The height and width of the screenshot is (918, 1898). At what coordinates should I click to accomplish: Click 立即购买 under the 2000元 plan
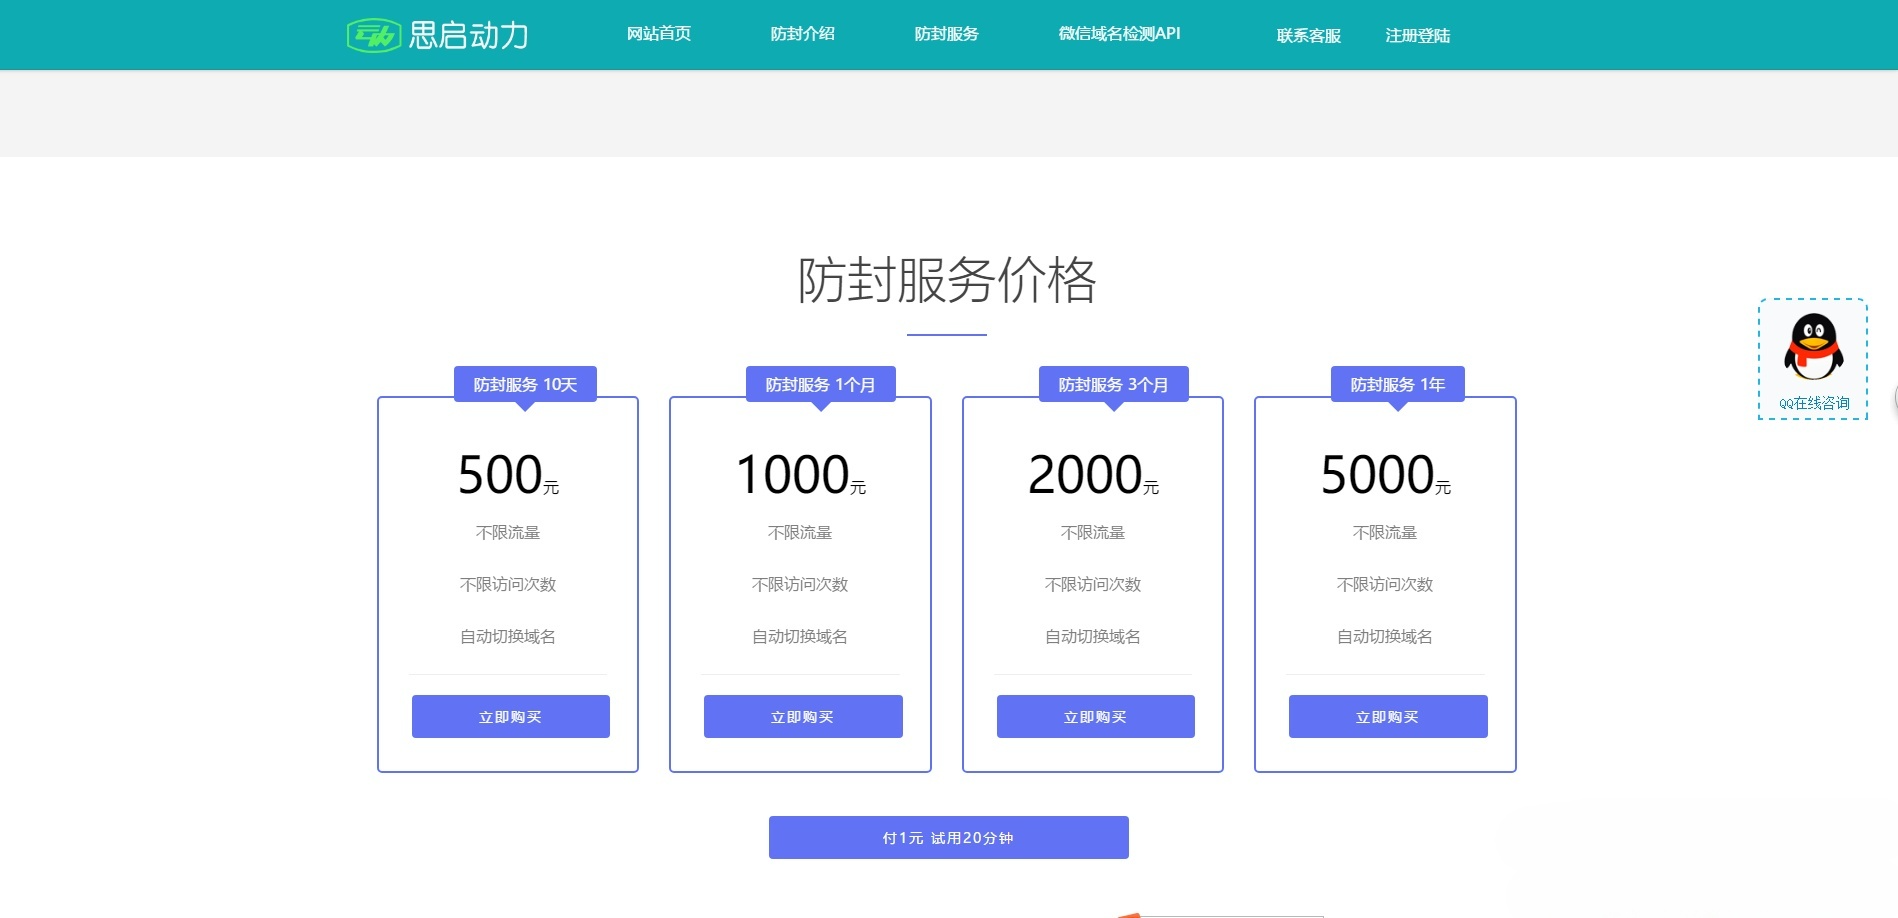click(1095, 716)
